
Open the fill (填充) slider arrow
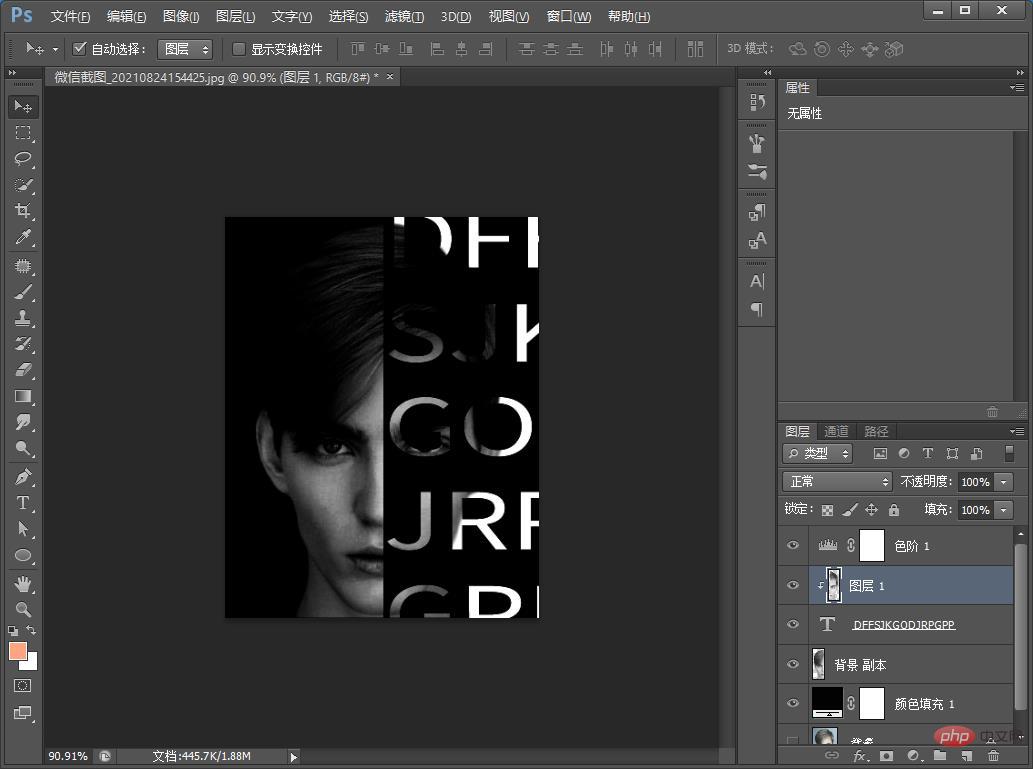point(1003,510)
